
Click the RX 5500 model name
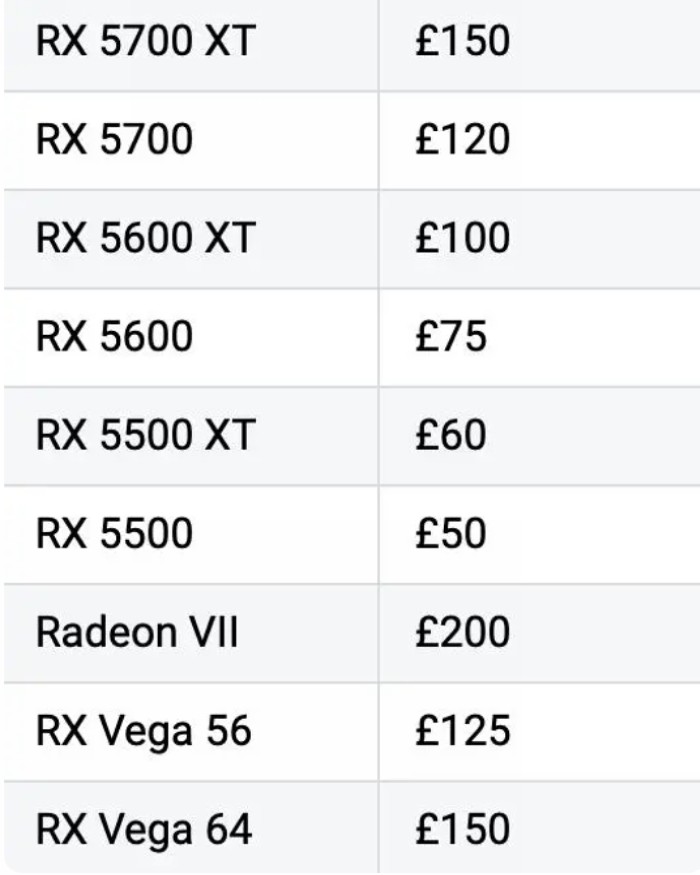pos(114,533)
